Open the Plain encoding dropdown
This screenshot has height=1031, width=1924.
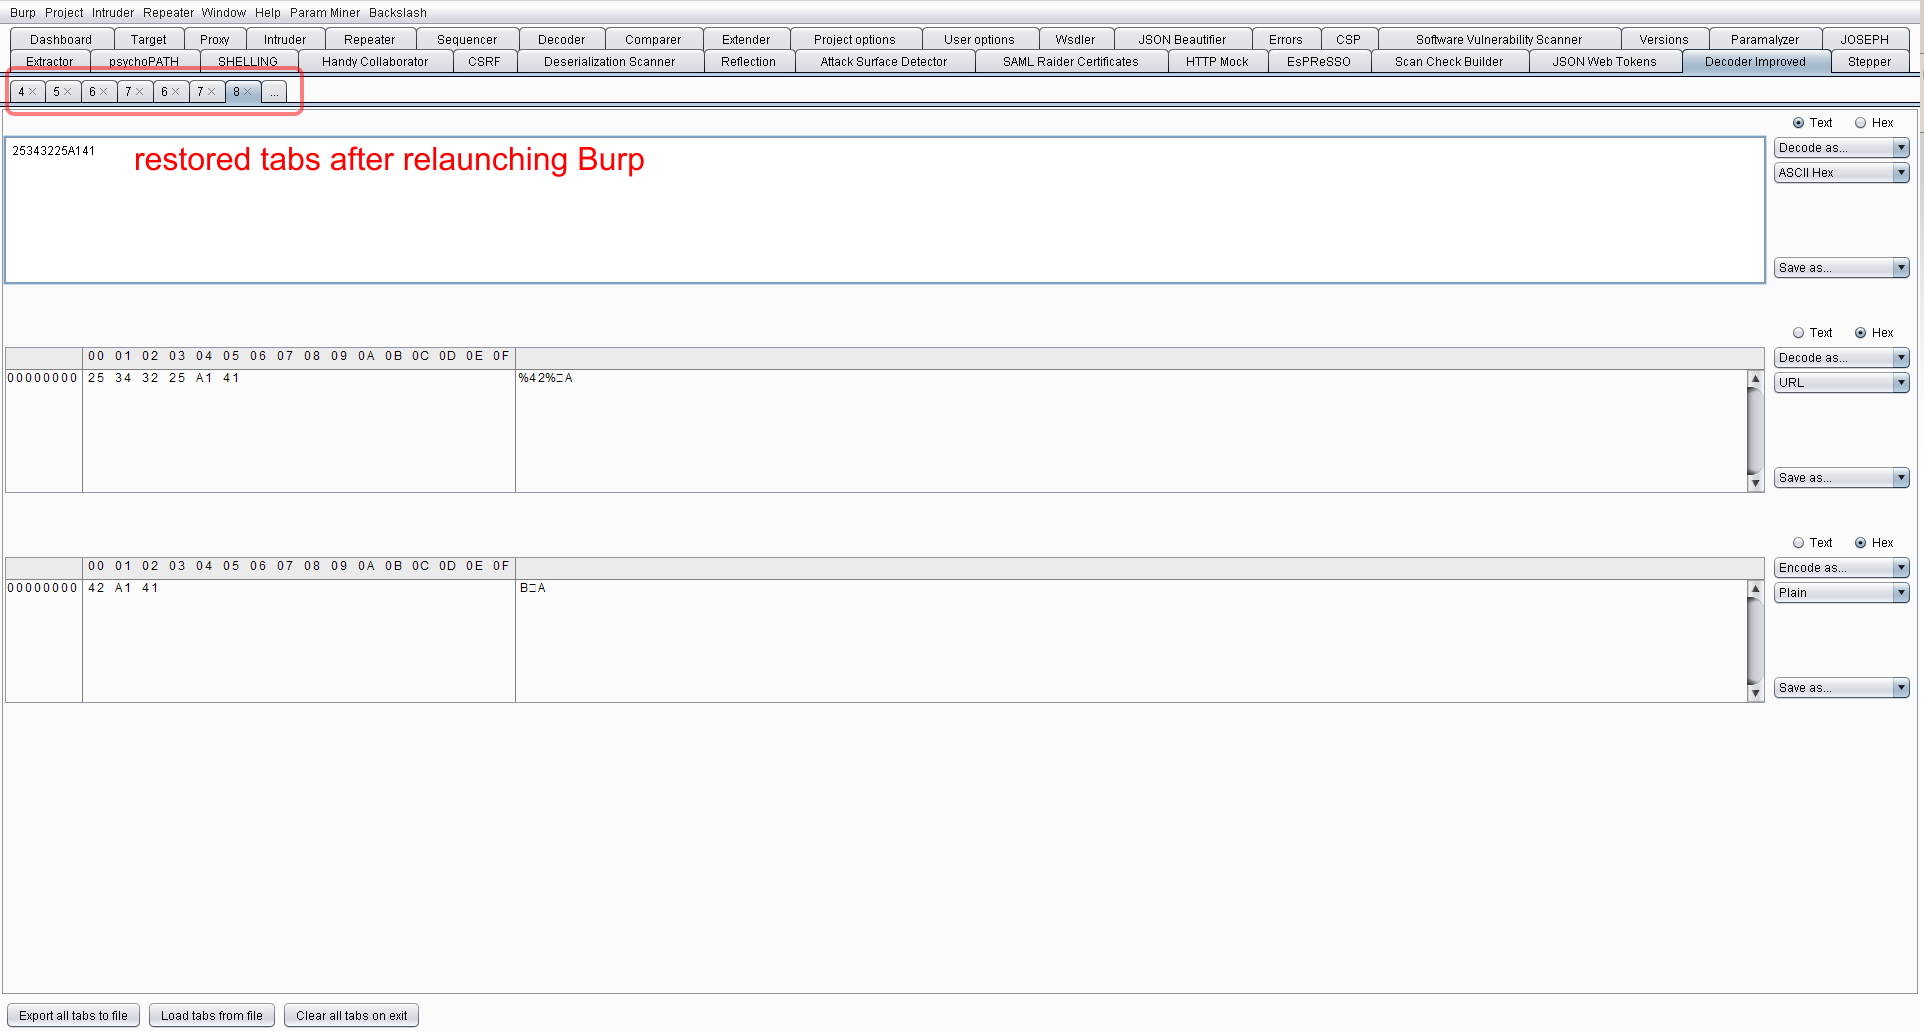(1842, 593)
